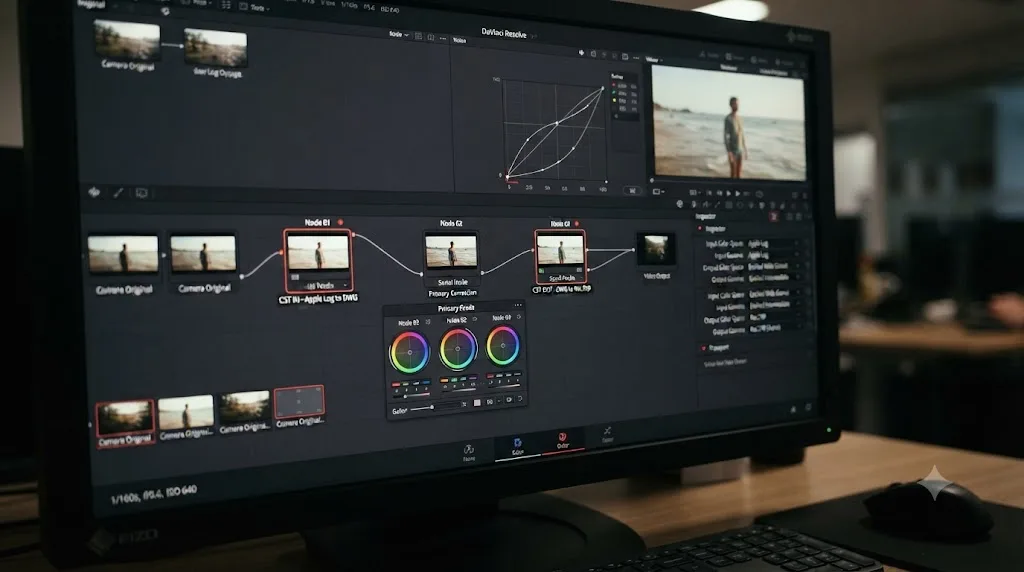
Task: Select the Camera Original still in the top gallery
Action: [x=127, y=40]
